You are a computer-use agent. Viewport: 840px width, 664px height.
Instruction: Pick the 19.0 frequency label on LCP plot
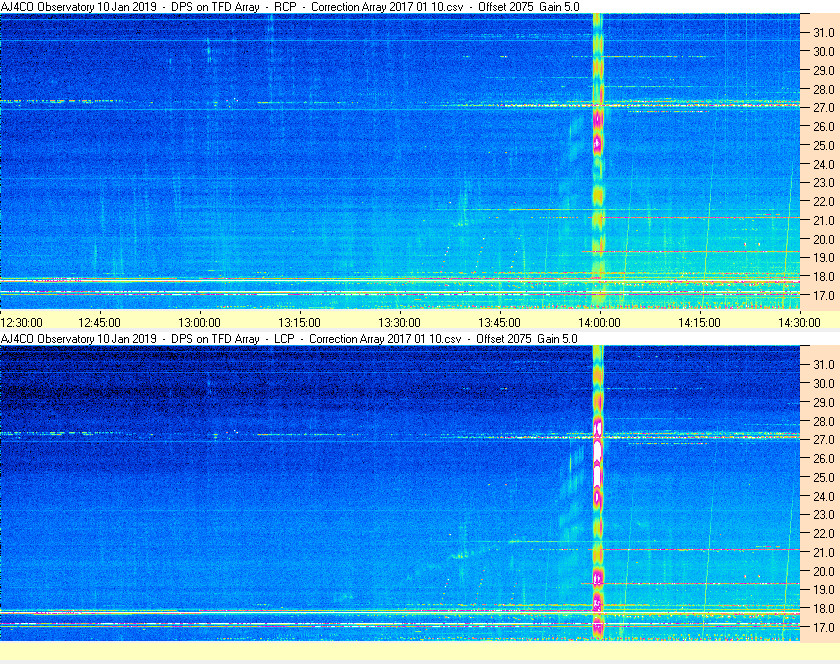824,590
